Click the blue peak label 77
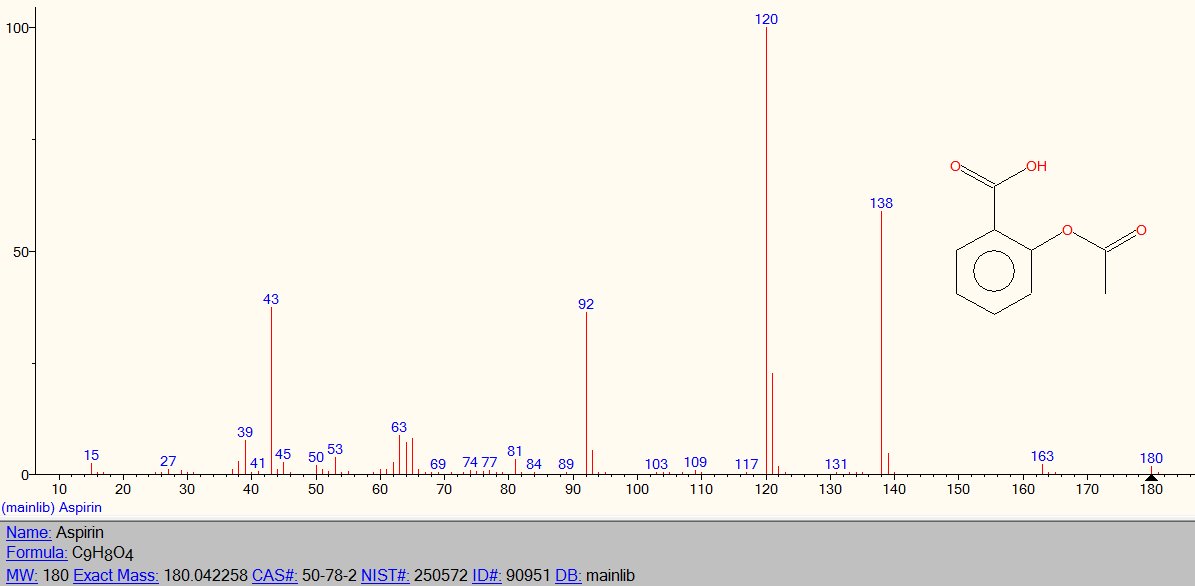1195x586 pixels. pos(489,463)
